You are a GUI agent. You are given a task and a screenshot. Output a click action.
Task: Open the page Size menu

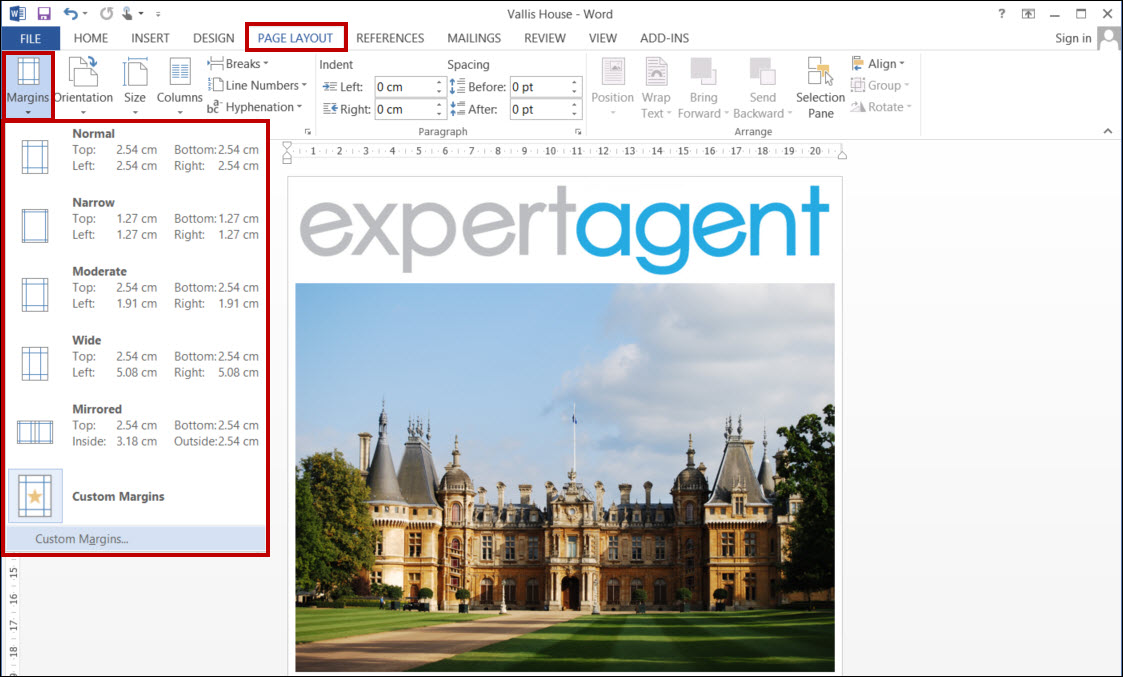point(135,85)
